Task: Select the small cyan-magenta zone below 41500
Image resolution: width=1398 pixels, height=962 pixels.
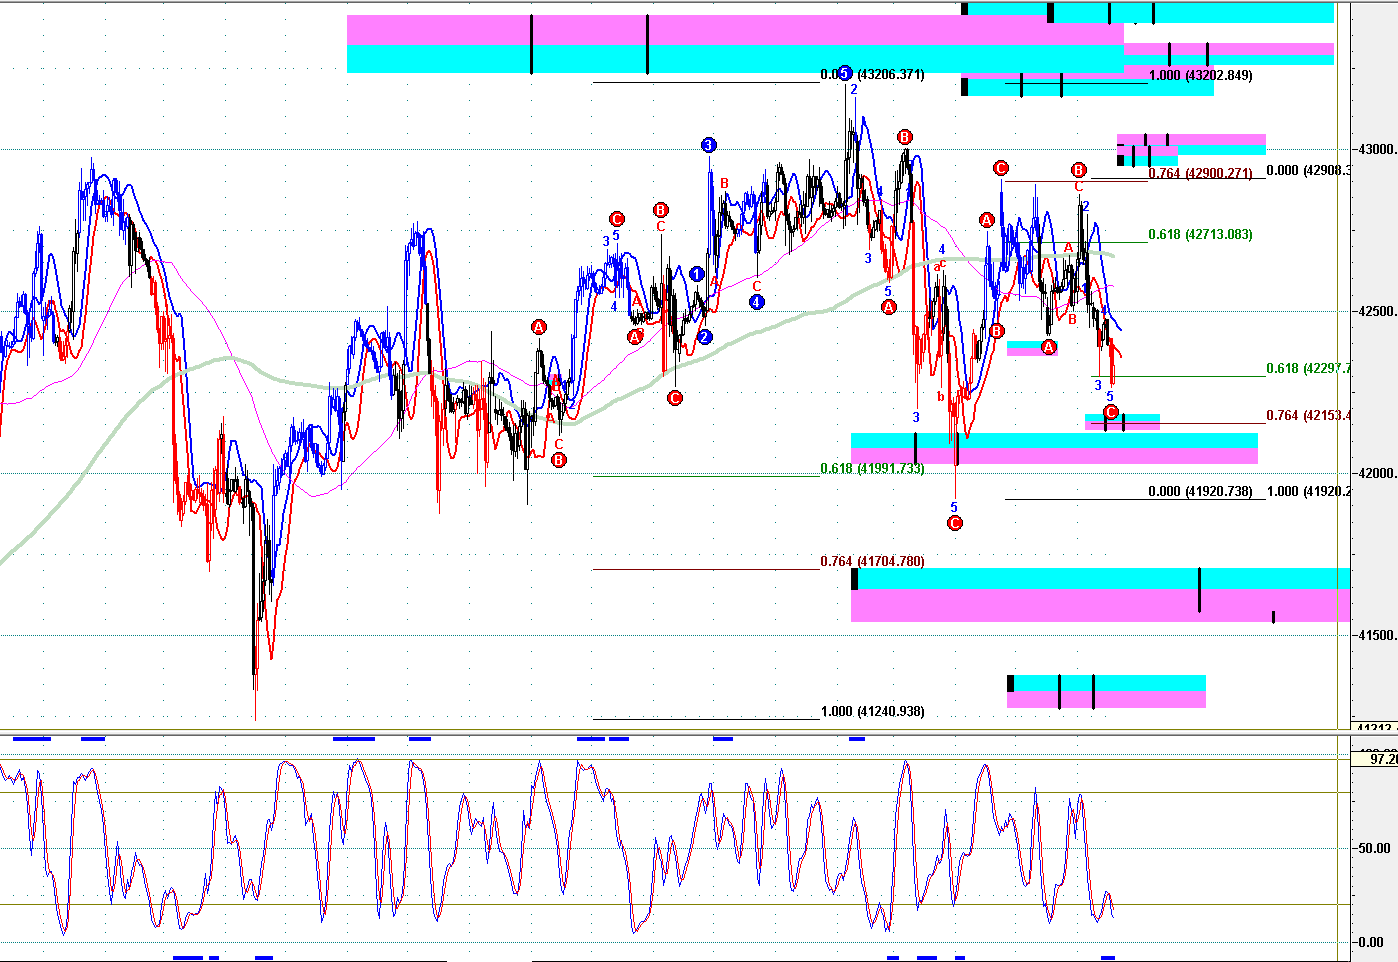Action: pyautogui.click(x=1106, y=691)
